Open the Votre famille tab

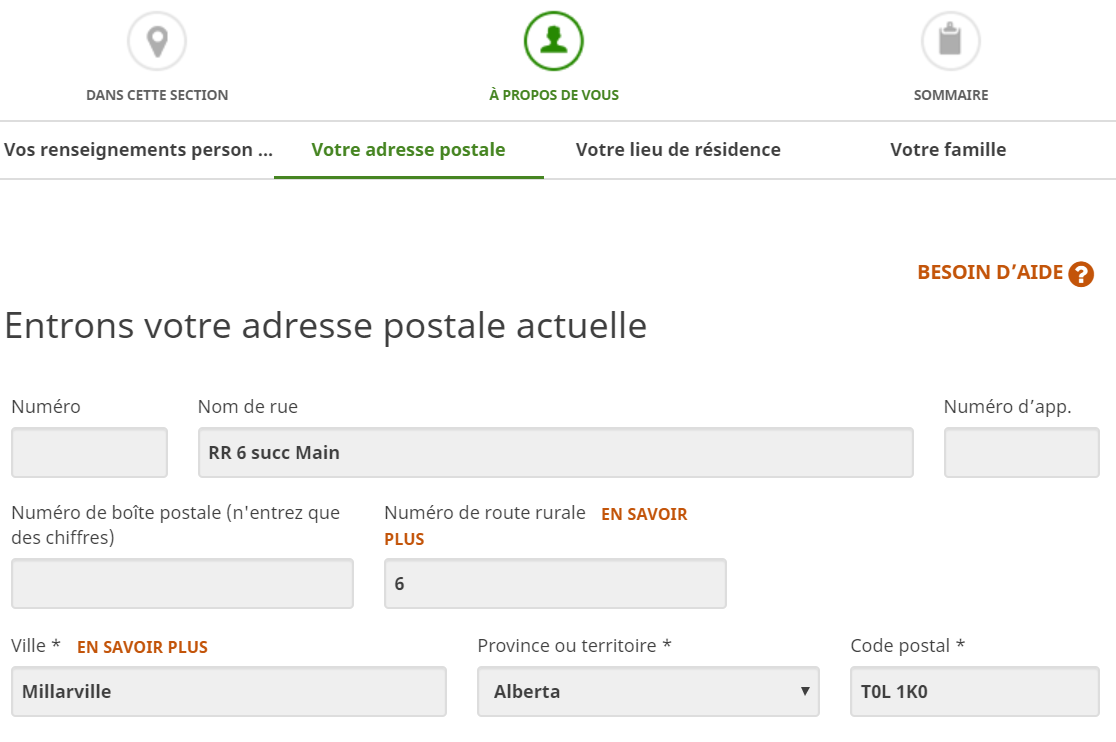pyautogui.click(x=948, y=149)
